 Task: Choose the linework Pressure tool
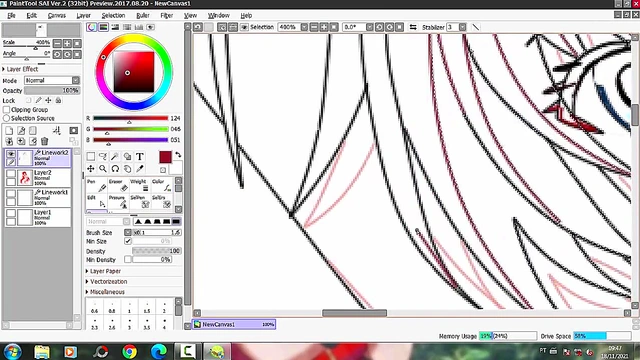(119, 201)
